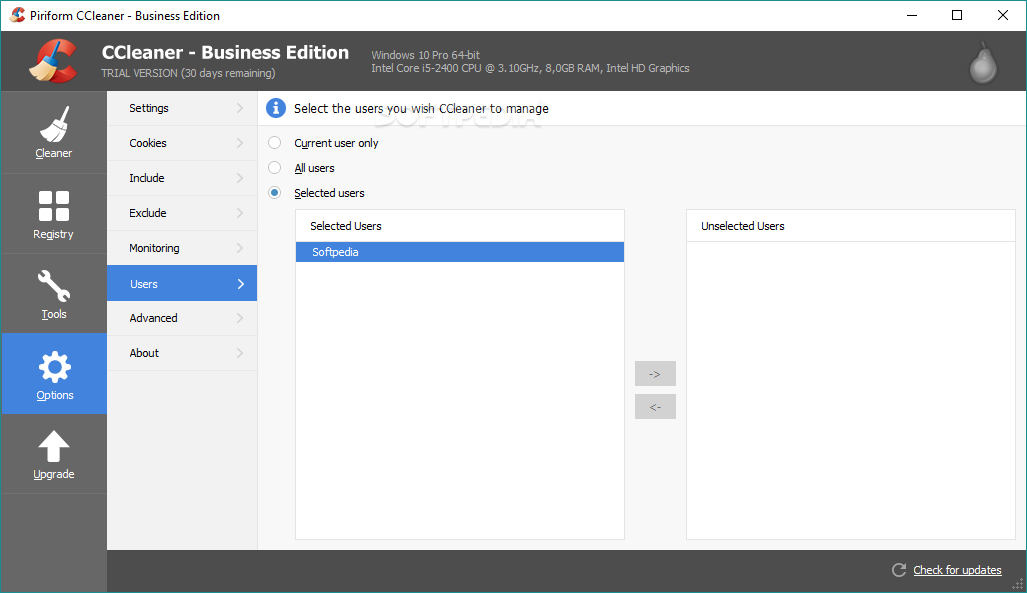Screen dimensions: 1027x593
Task: Open the Cookies options page
Action: click(x=182, y=143)
